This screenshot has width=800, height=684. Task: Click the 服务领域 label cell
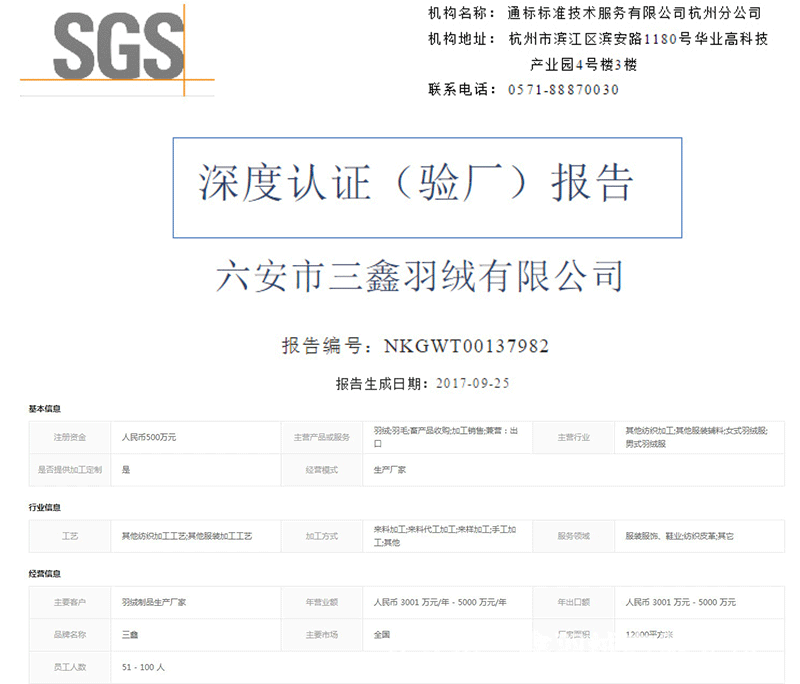pyautogui.click(x=573, y=536)
